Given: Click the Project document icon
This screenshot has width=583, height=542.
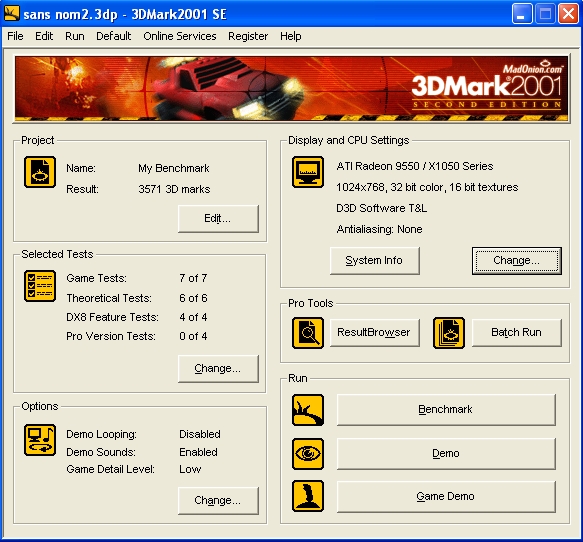Looking at the screenshot, I should pyautogui.click(x=40, y=172).
